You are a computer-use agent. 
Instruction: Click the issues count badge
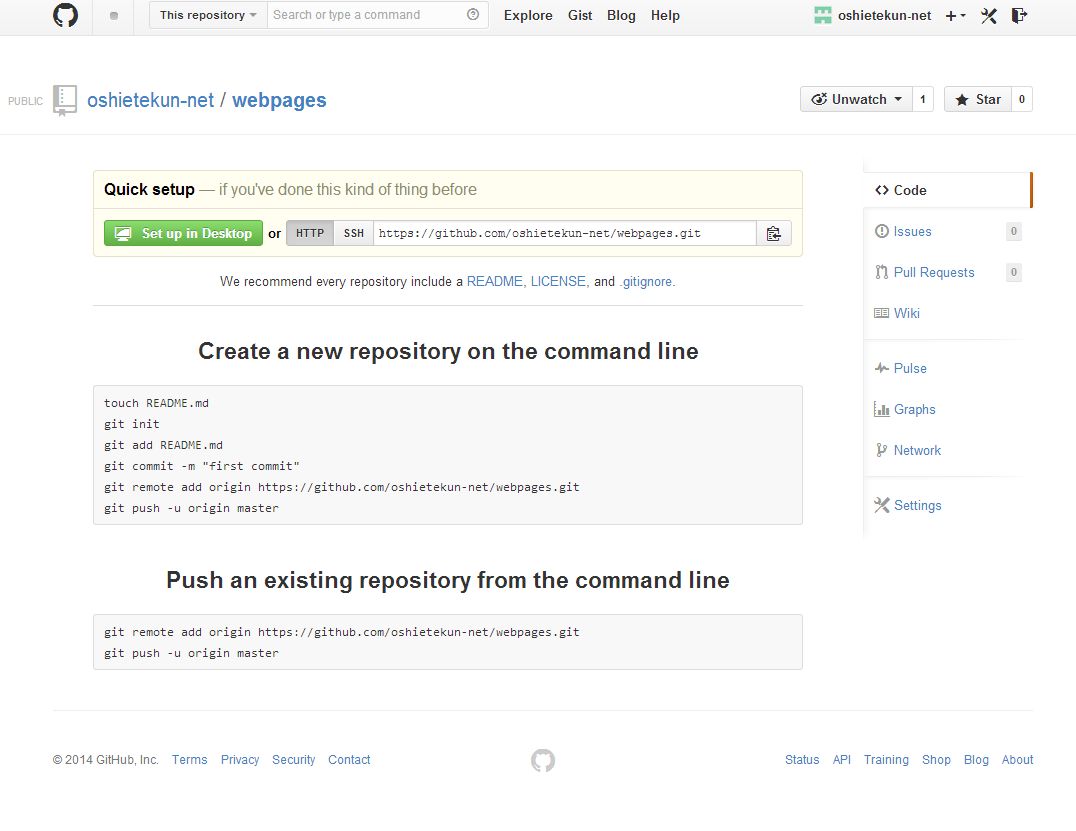[x=1014, y=231]
